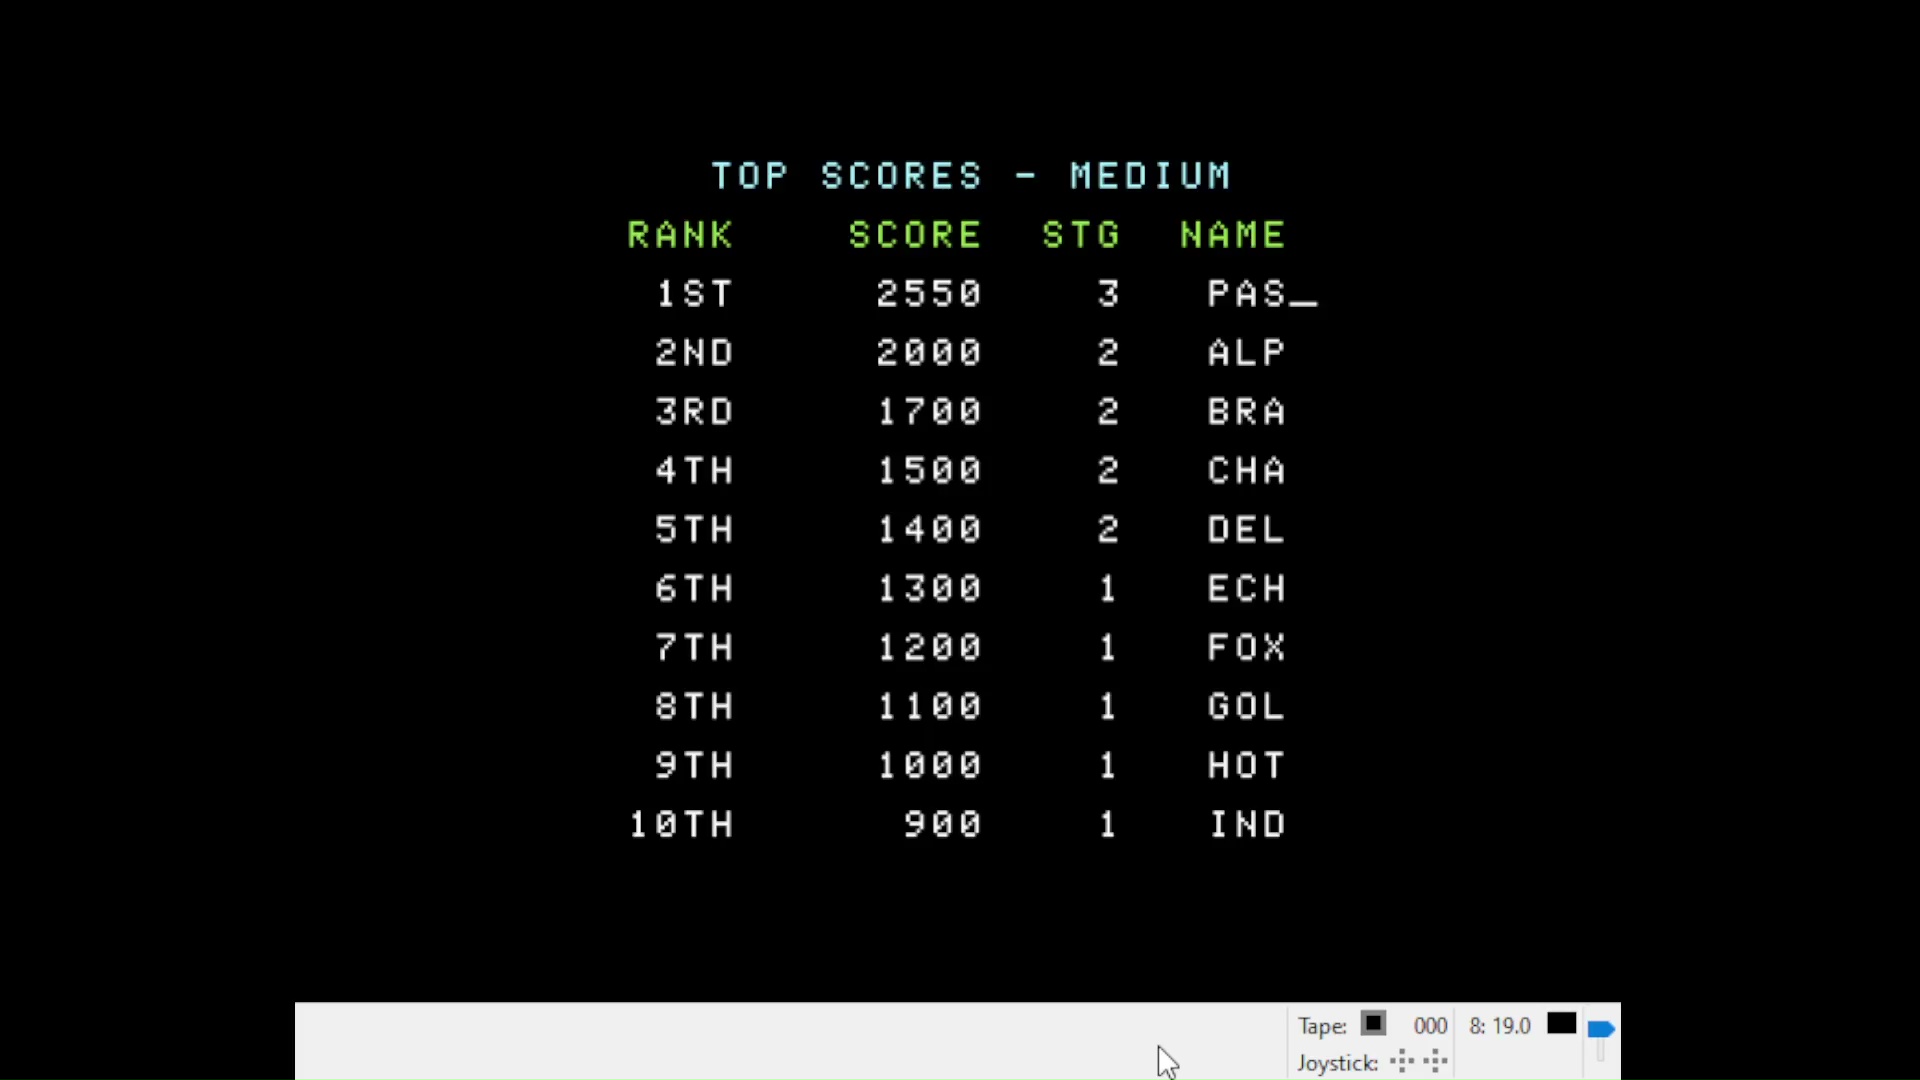Click the TOP SCORES - MEDIUM title
Image resolution: width=1920 pixels, height=1080 pixels.
970,176
